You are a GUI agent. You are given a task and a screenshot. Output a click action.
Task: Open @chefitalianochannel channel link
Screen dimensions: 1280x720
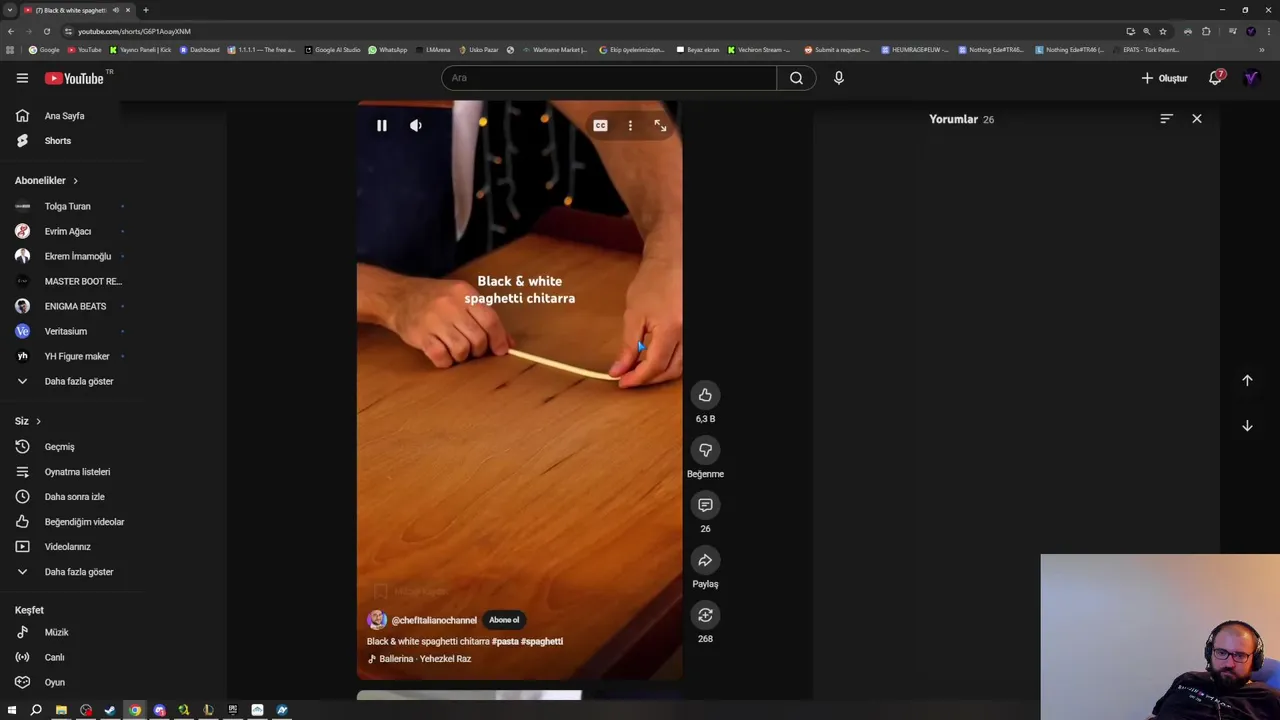pyautogui.click(x=434, y=620)
